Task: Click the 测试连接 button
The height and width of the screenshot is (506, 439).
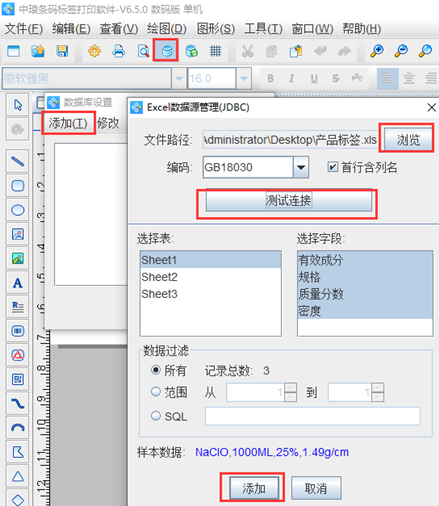Action: click(288, 201)
